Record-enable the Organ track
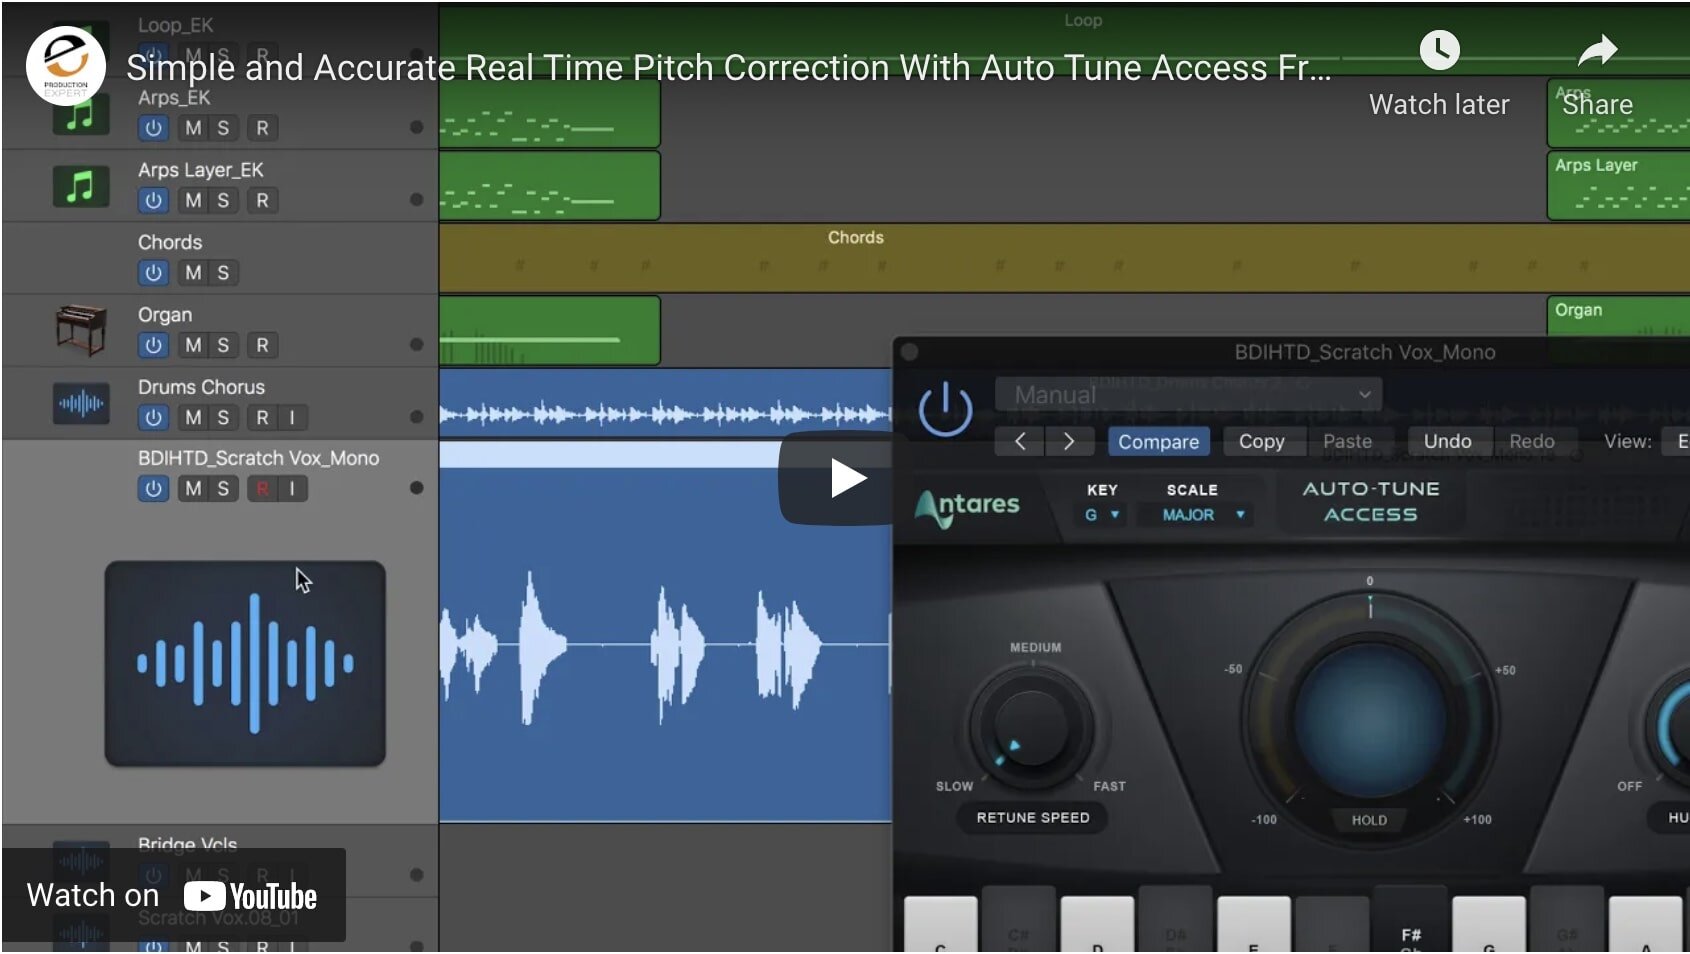Screen dimensions: 1690x954 point(262,345)
